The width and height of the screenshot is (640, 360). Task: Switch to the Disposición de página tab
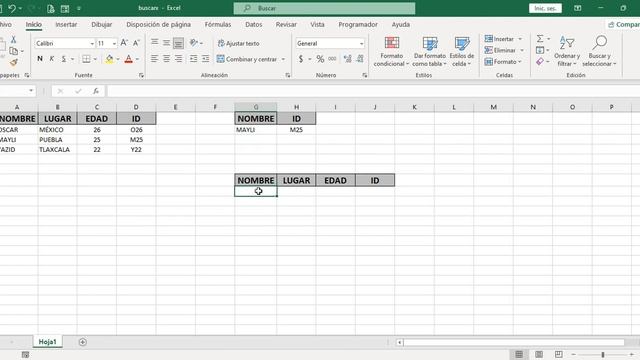pos(158,24)
